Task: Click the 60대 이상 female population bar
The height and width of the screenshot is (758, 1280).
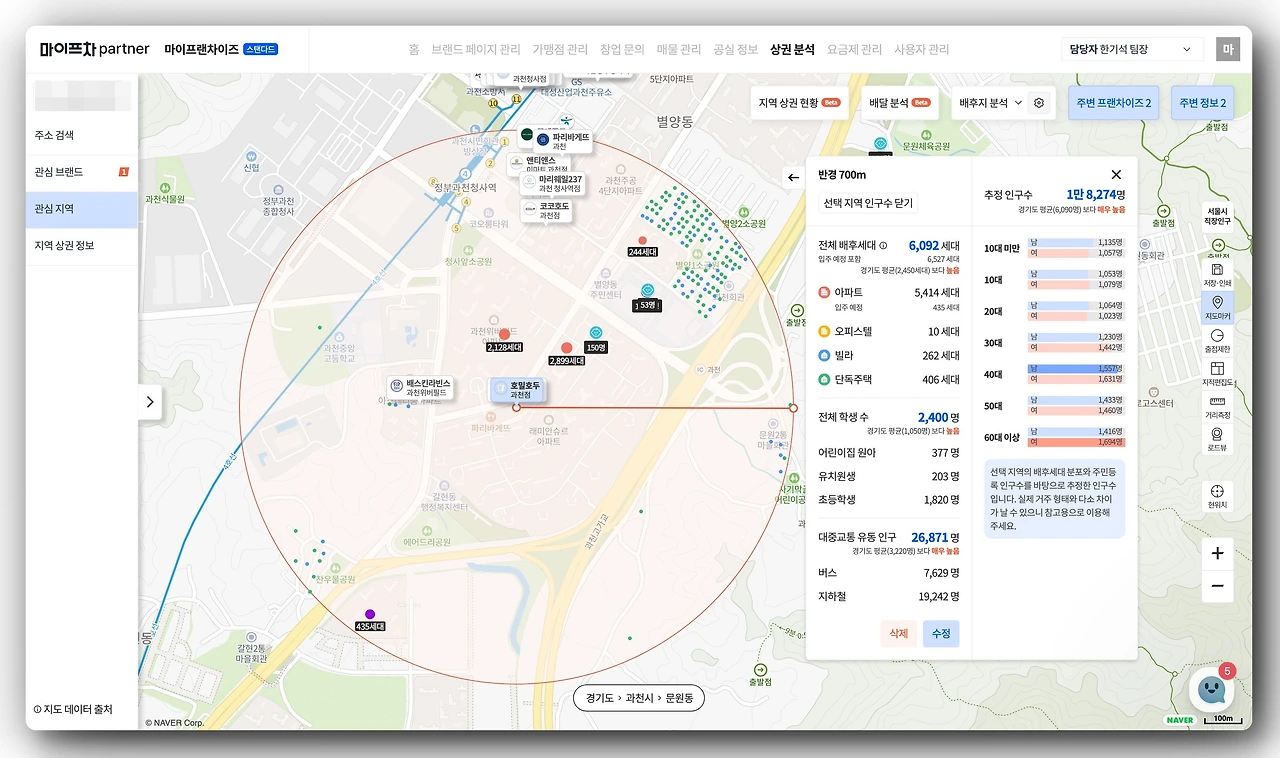Action: (1076, 442)
